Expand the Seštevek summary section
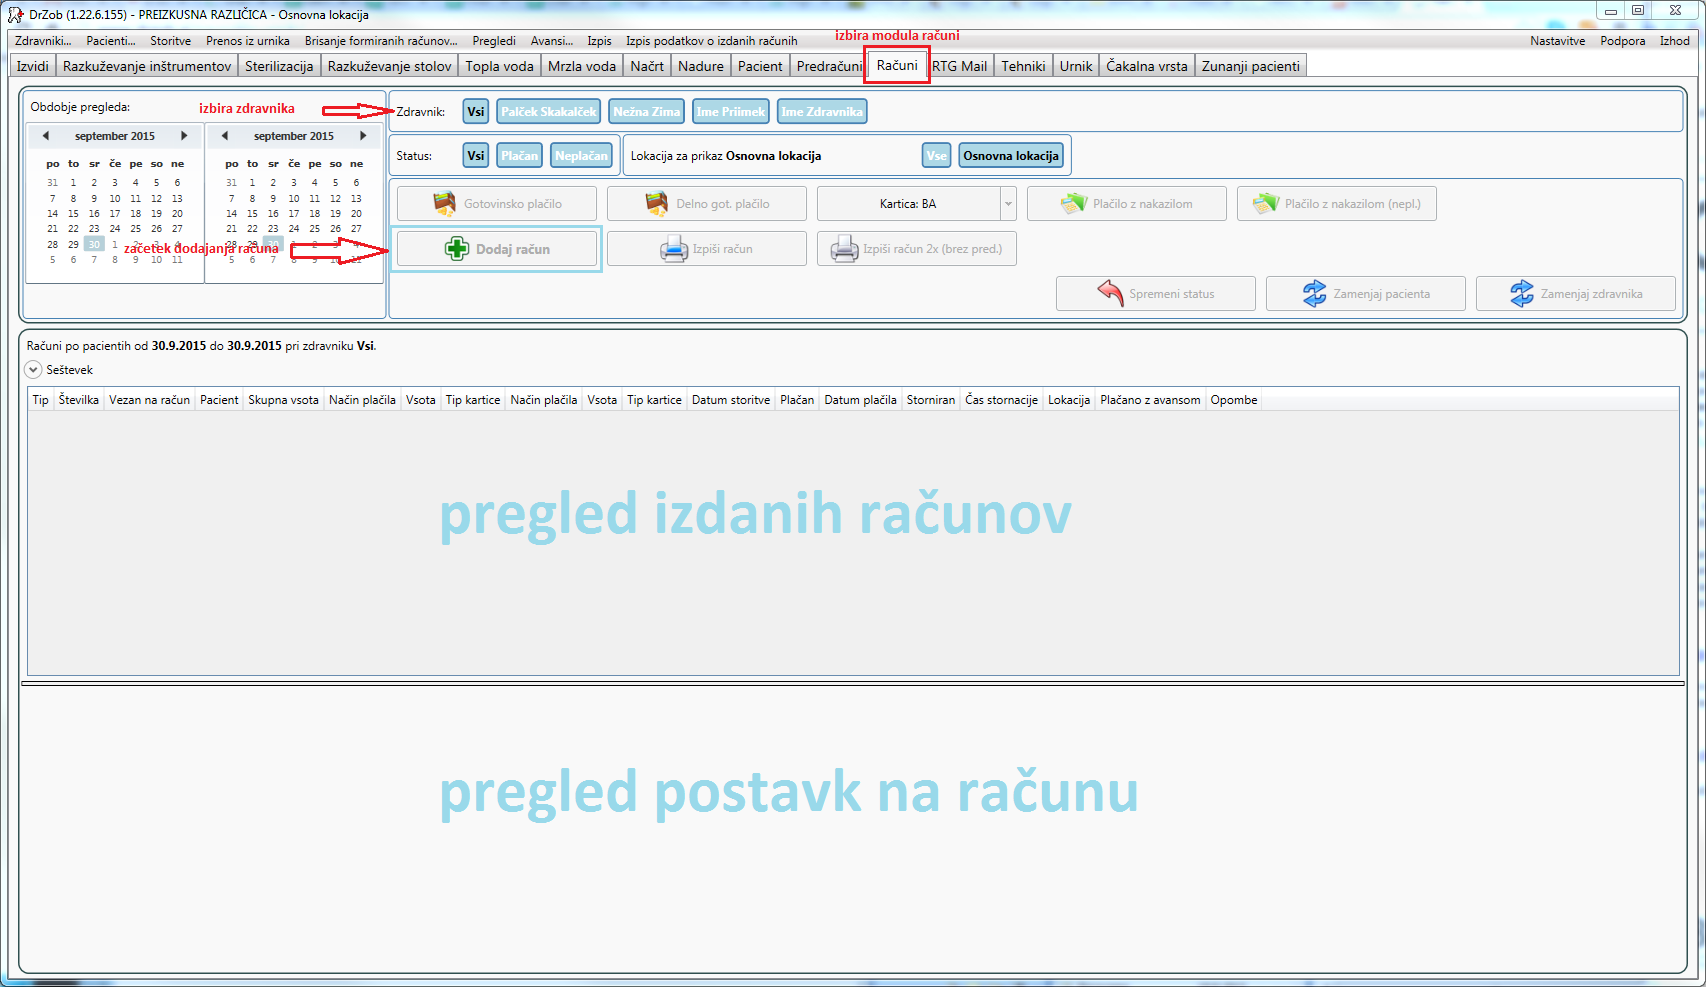 [34, 370]
